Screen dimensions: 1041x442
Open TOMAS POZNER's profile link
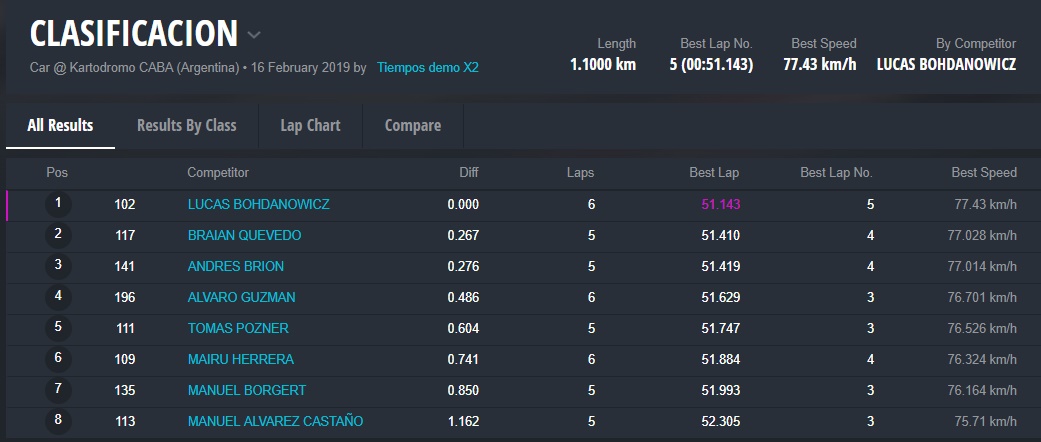pos(238,328)
